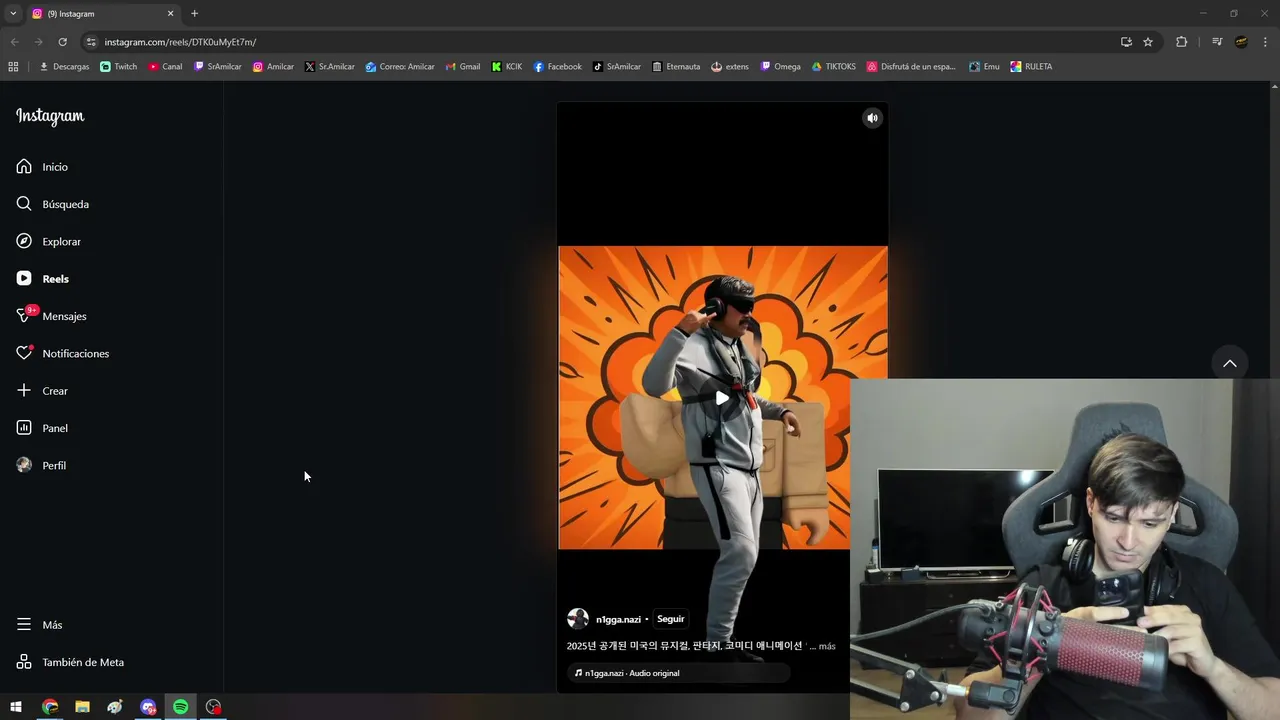Open Facebook bookmark

coord(557,67)
